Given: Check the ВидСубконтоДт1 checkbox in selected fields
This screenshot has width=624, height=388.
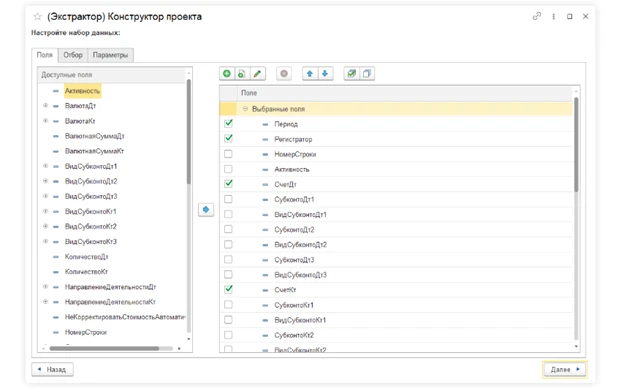Looking at the screenshot, I should click(228, 214).
